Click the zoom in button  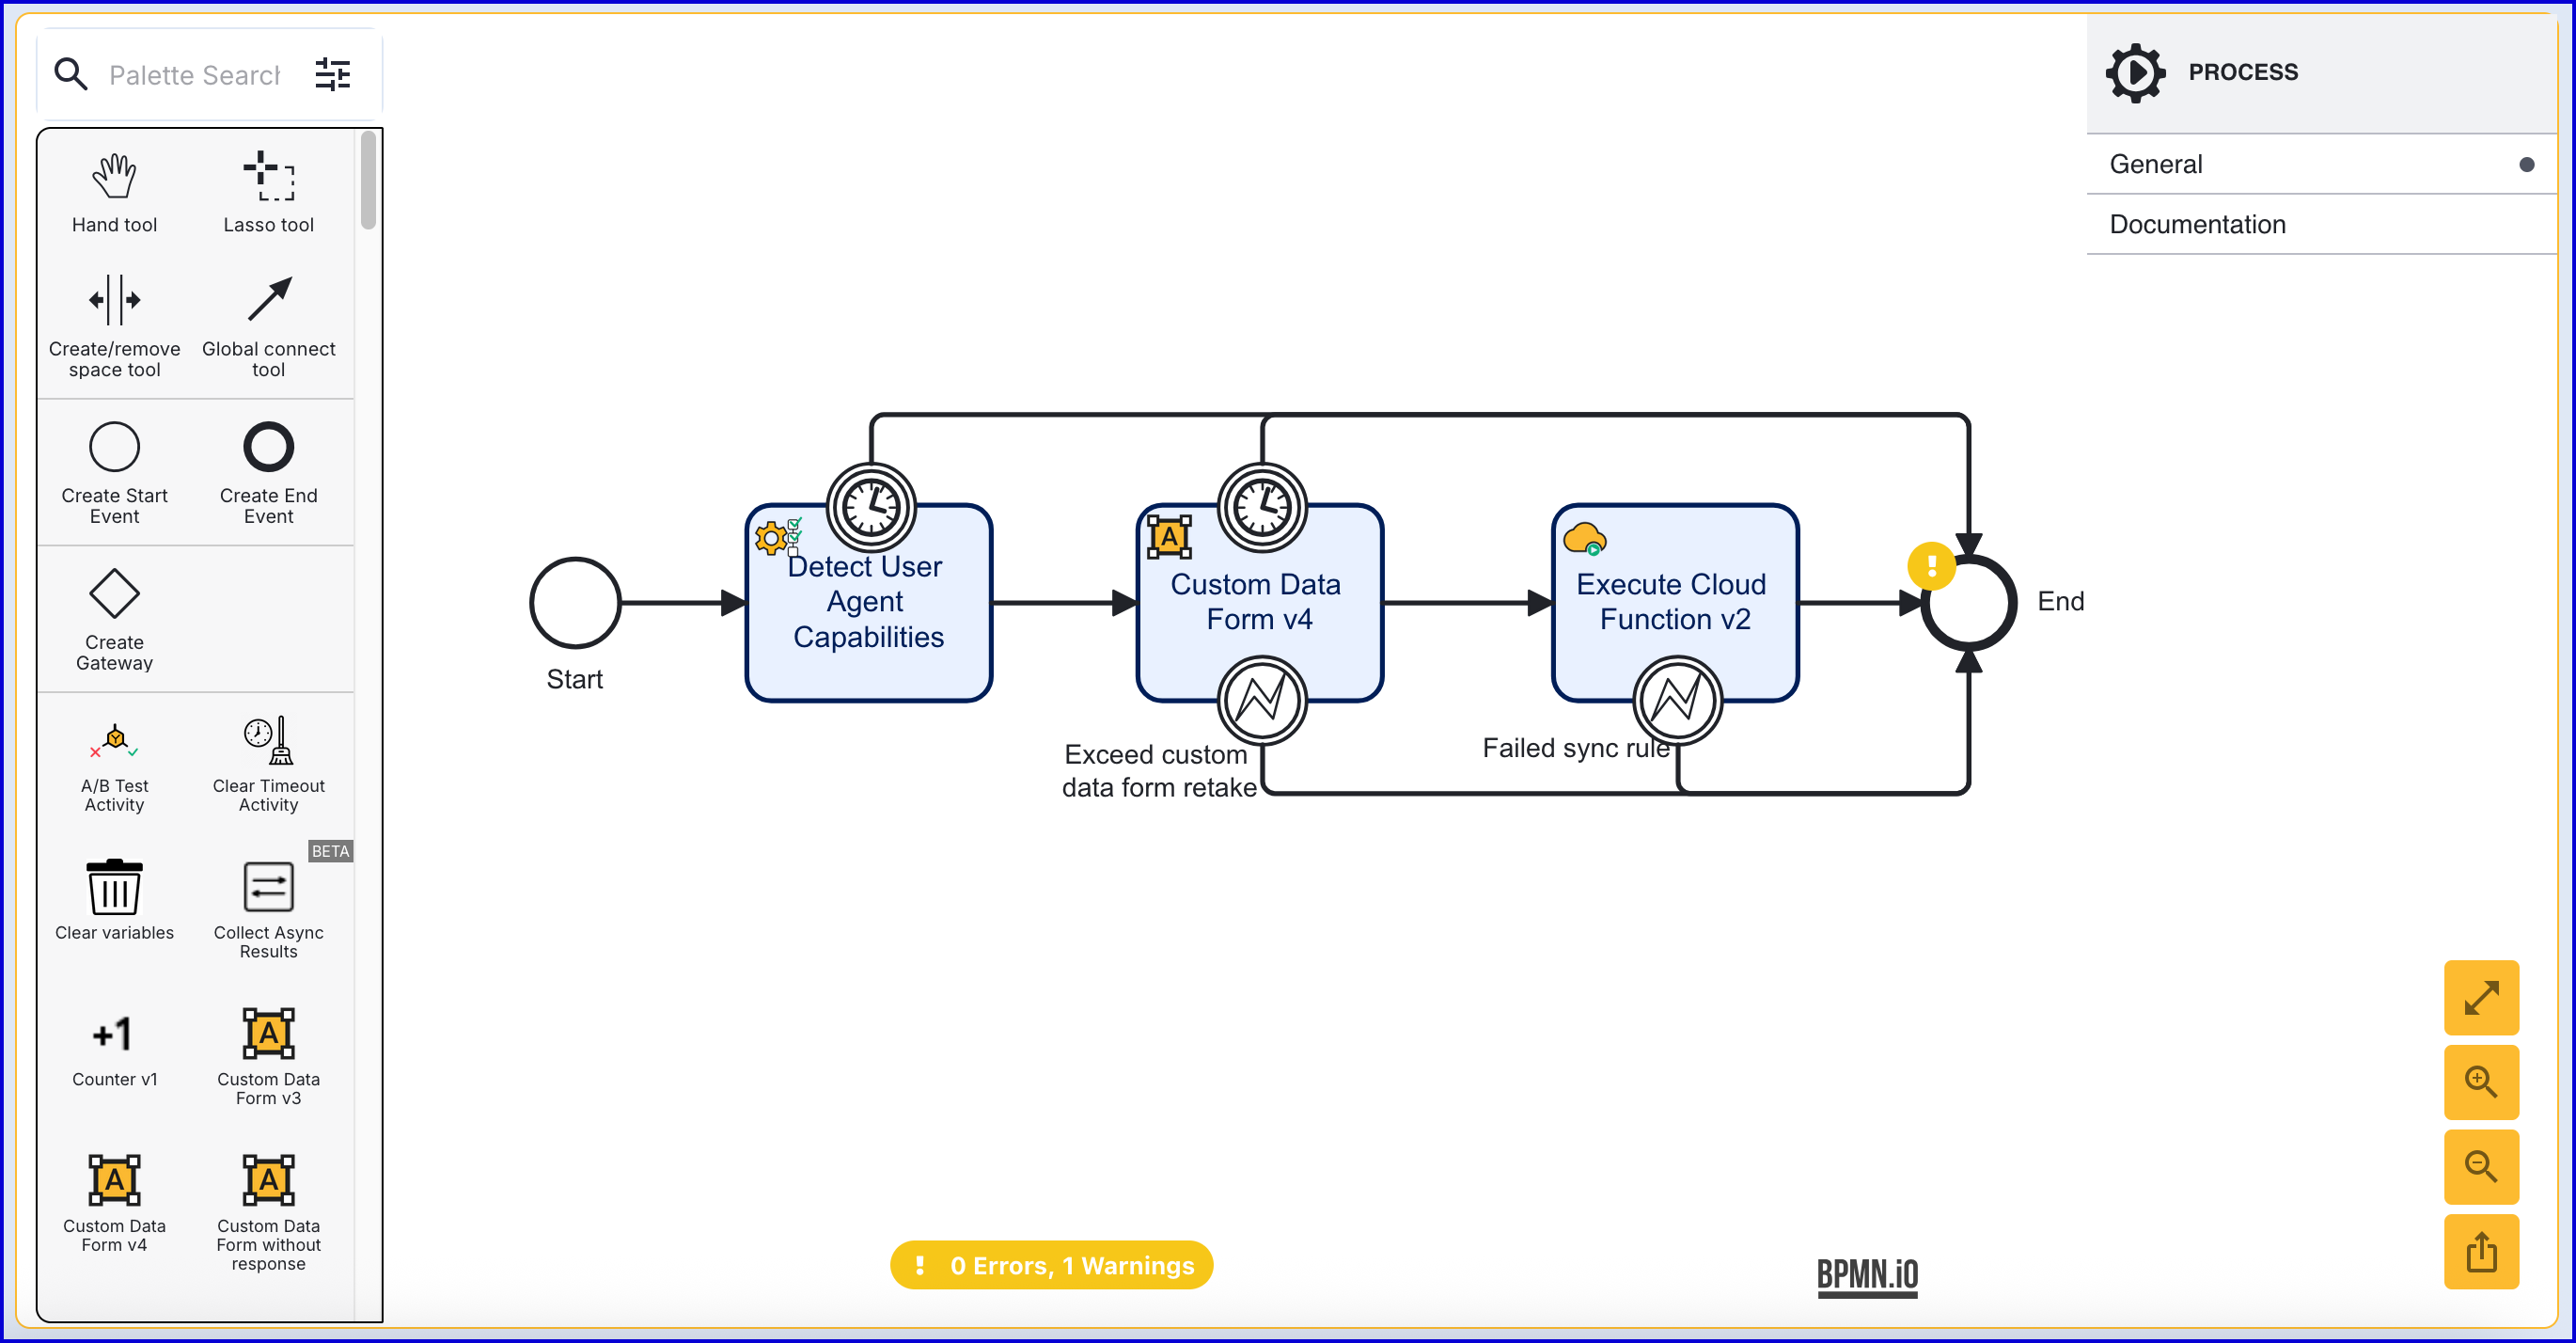coord(2480,1082)
